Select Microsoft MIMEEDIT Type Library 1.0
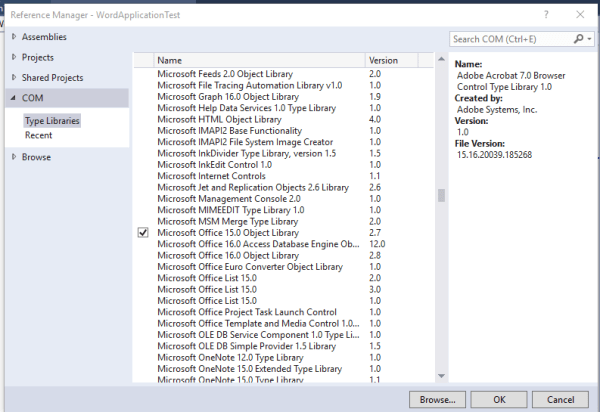Screen dimensions: 600x412 pyautogui.click(x=284, y=210)
